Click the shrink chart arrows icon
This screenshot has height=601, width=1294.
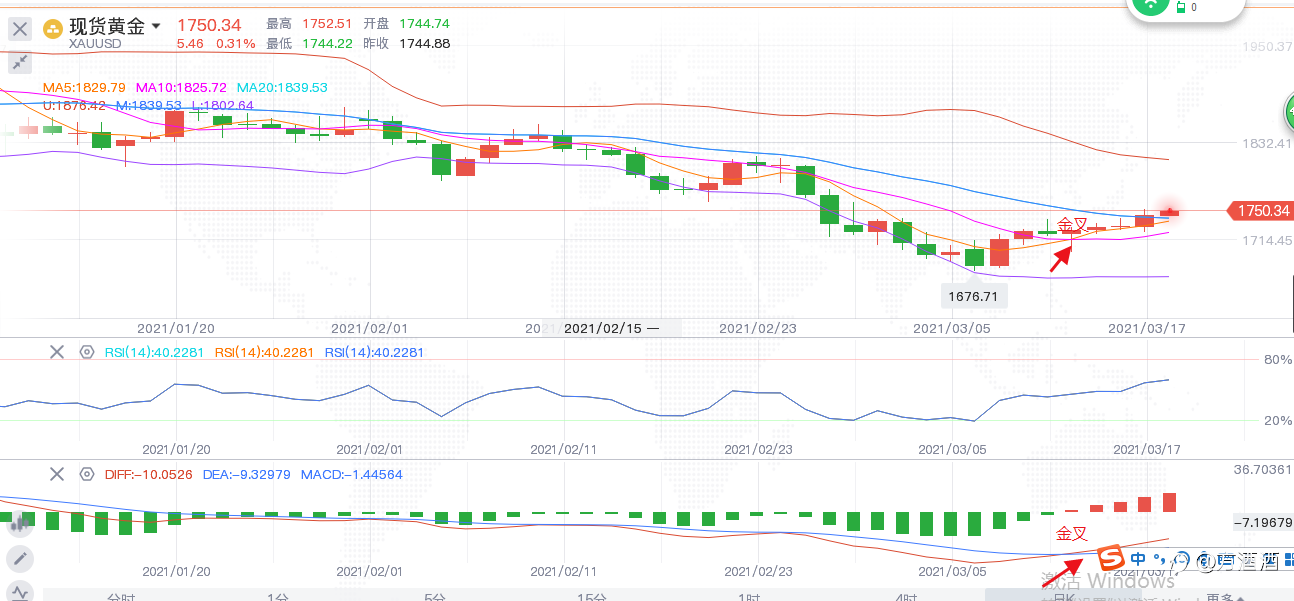20,63
